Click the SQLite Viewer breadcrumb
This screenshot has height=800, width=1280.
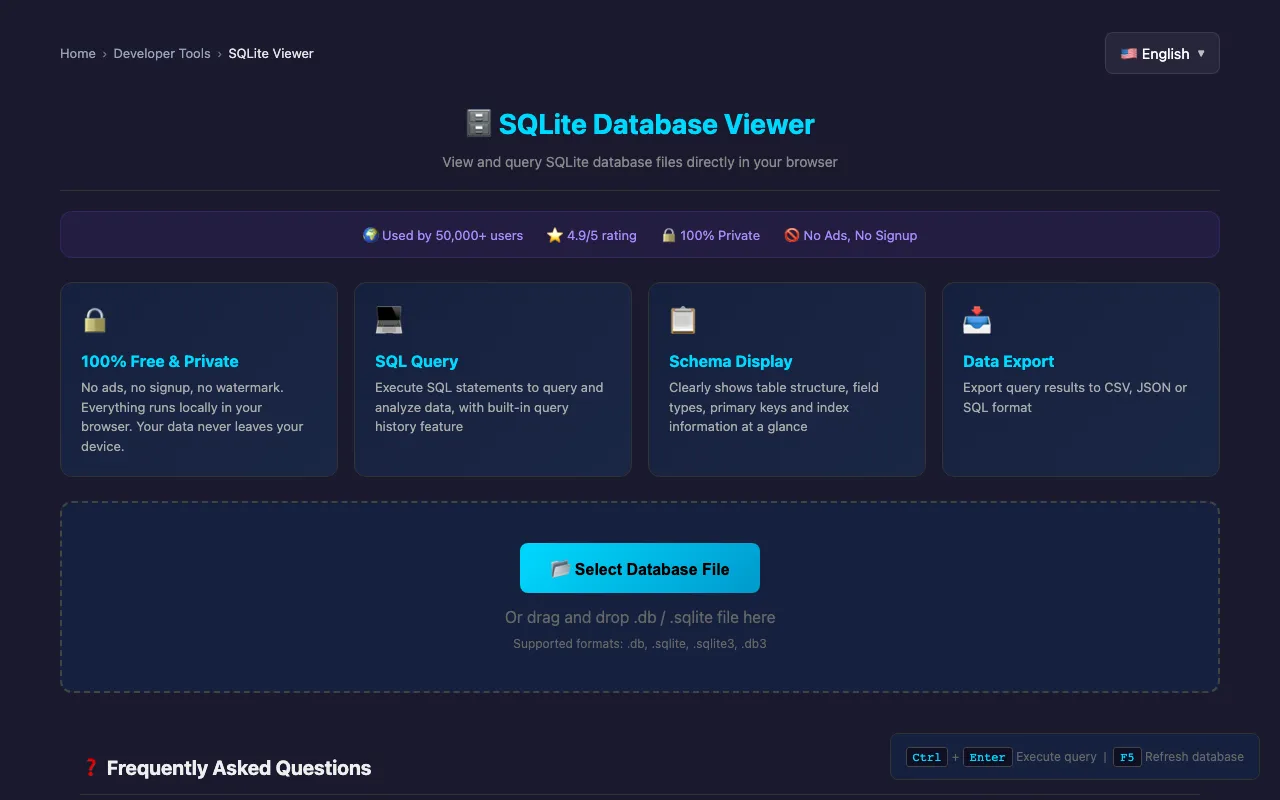tap(271, 54)
